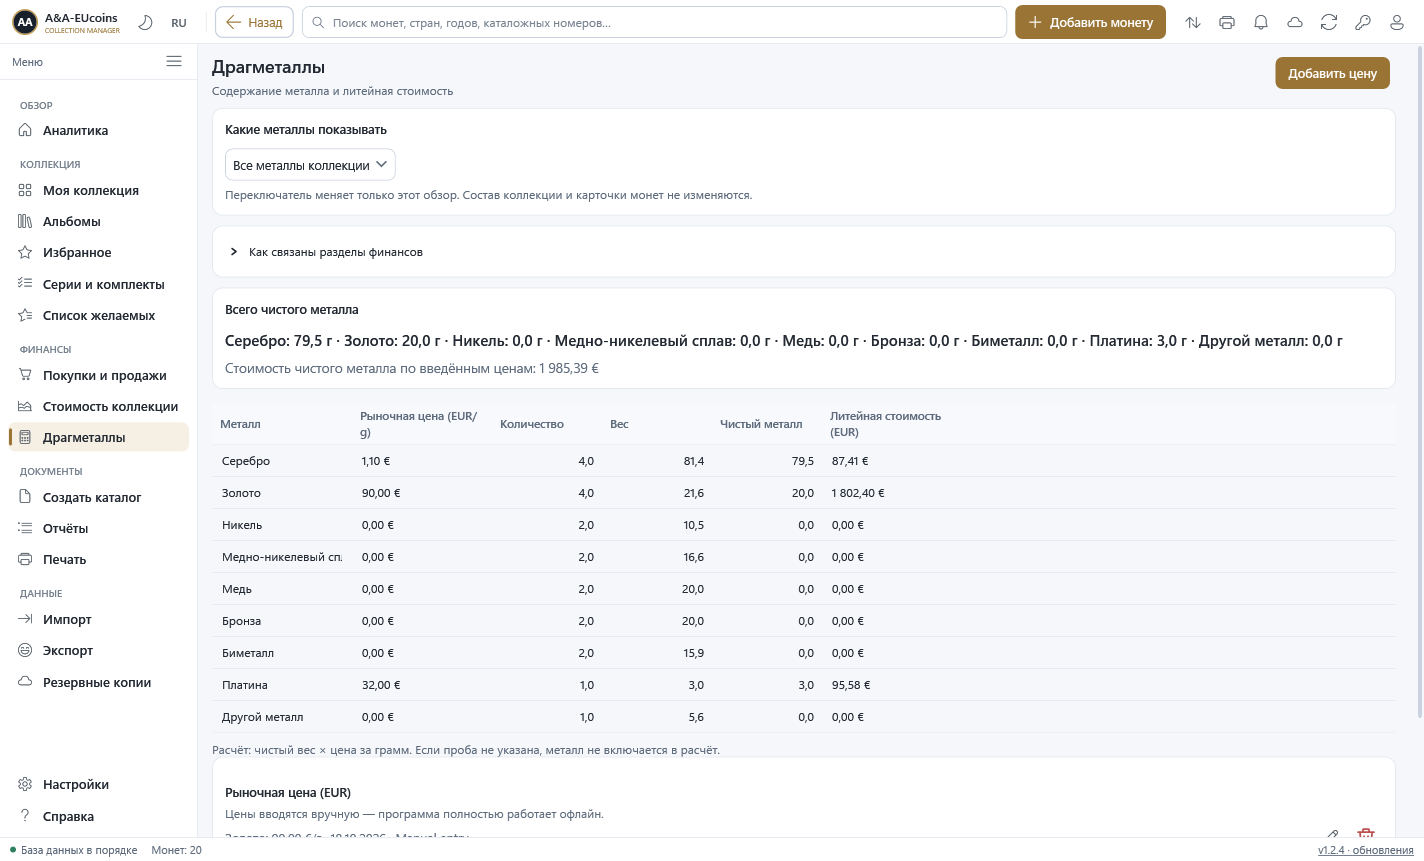Screen dimensions: 1424x861
Task: Open the metals selector dropdown 'Все металлы коллекции'
Action: tap(310, 165)
